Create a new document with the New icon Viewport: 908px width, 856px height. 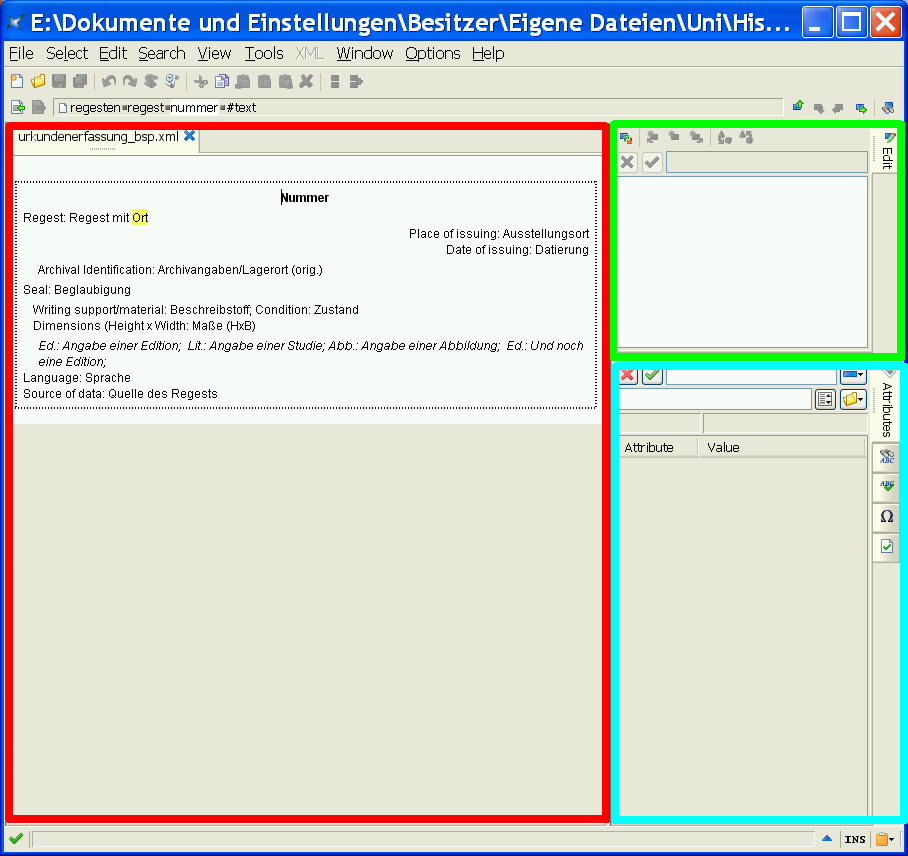(x=17, y=82)
